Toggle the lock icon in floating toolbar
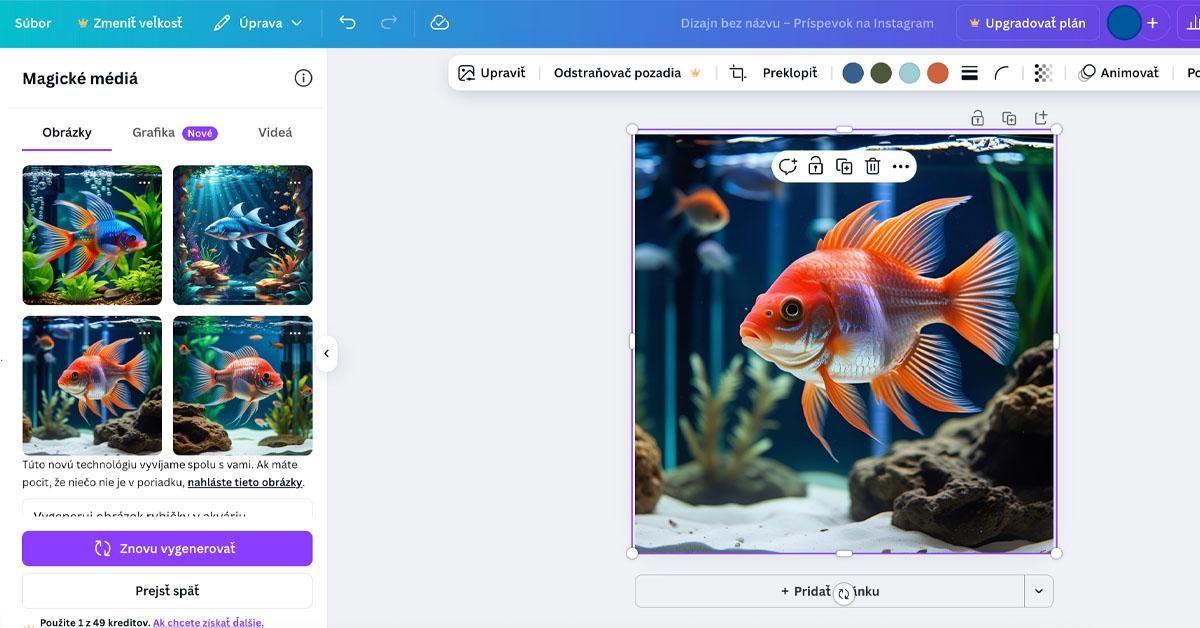Image resolution: width=1200 pixels, height=628 pixels. coord(815,166)
